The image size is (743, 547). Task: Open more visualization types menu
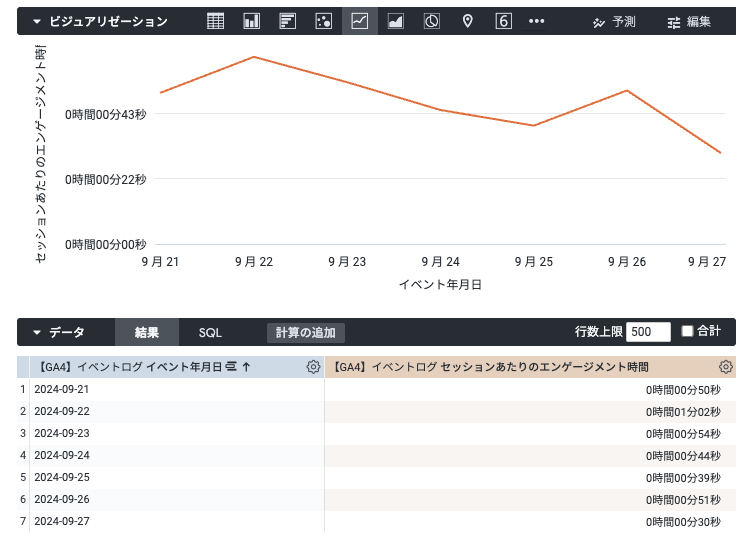tap(537, 21)
